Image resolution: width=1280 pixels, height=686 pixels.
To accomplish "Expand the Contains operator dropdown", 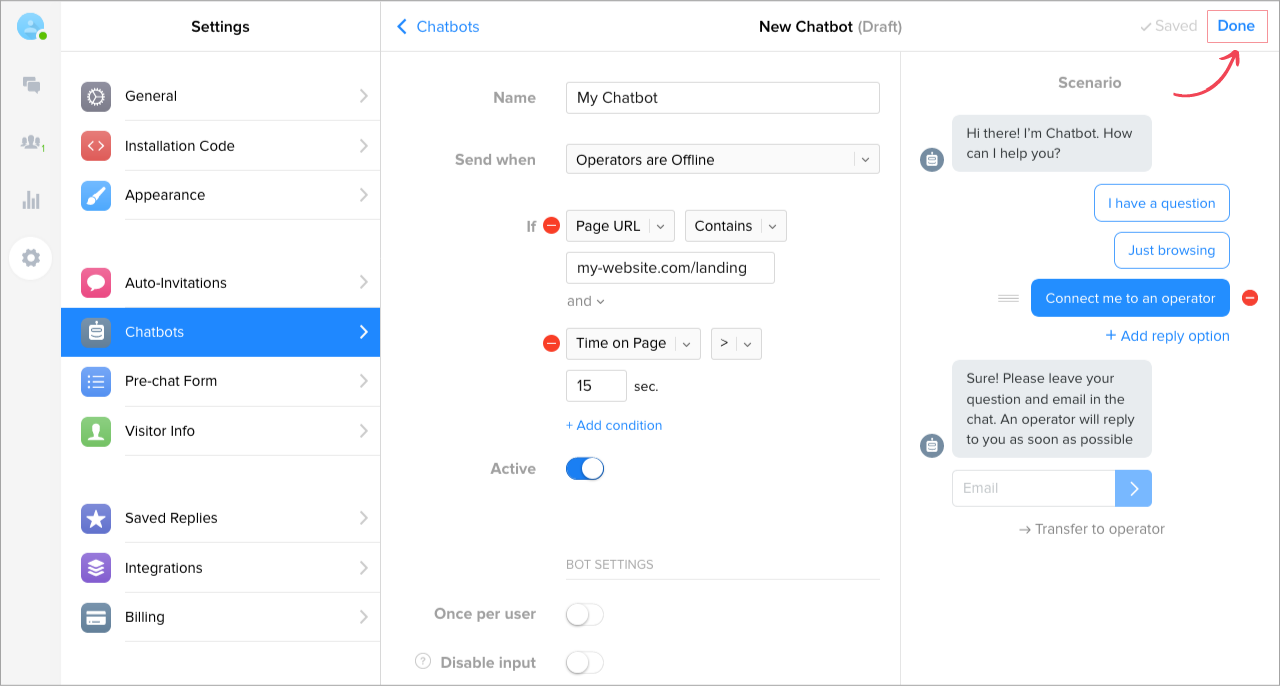I will click(735, 226).
